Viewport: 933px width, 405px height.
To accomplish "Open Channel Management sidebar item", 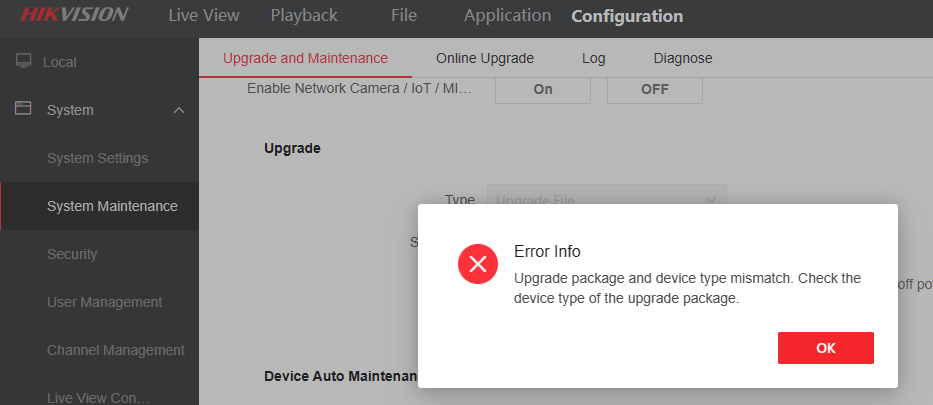I will point(115,350).
